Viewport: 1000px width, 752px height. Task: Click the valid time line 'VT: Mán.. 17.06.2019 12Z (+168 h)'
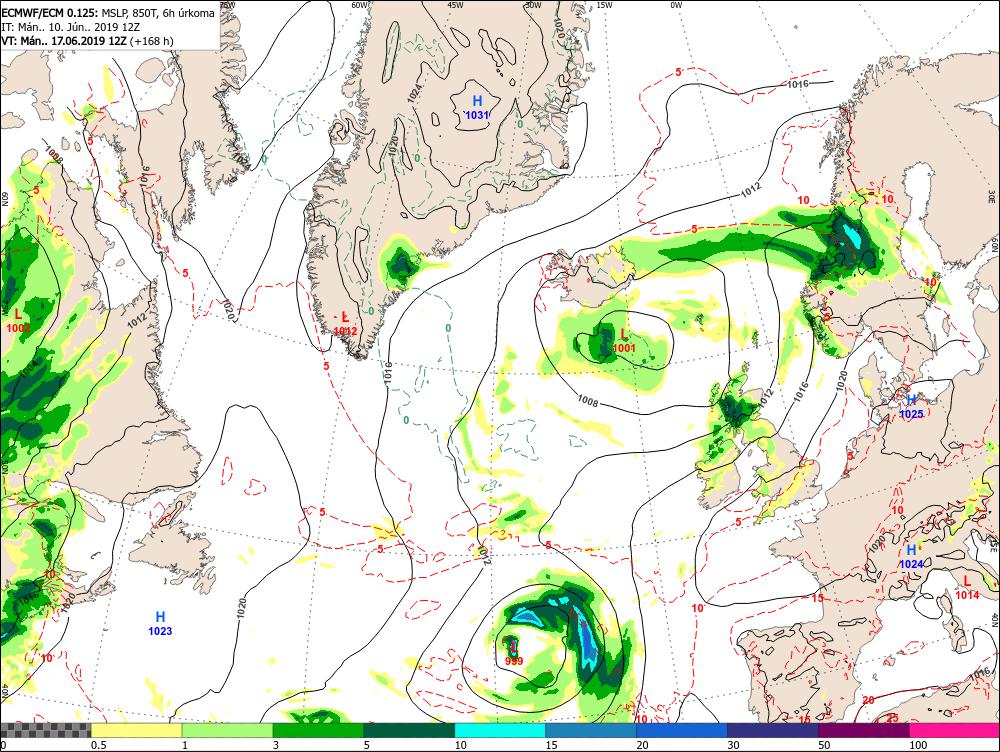click(87, 41)
